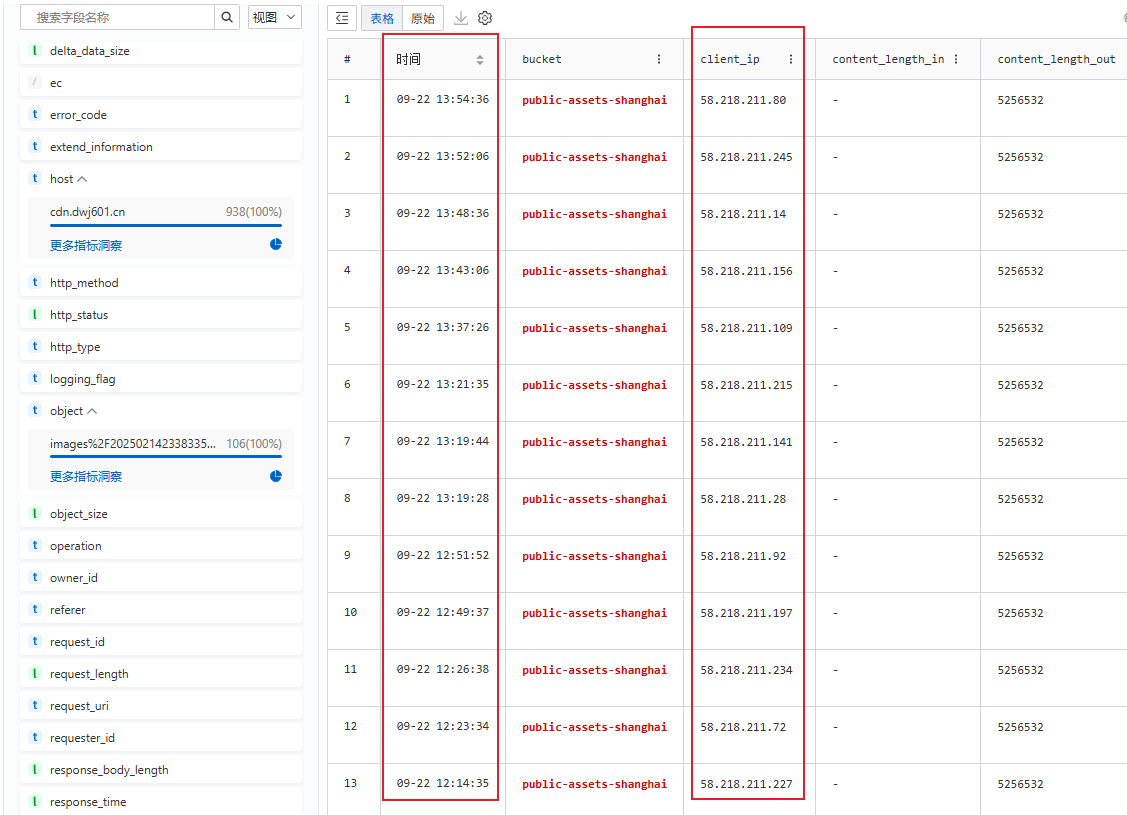Click the cdn.dwj601.cn value distribution bar
The height and width of the screenshot is (815, 1127).
click(166, 225)
